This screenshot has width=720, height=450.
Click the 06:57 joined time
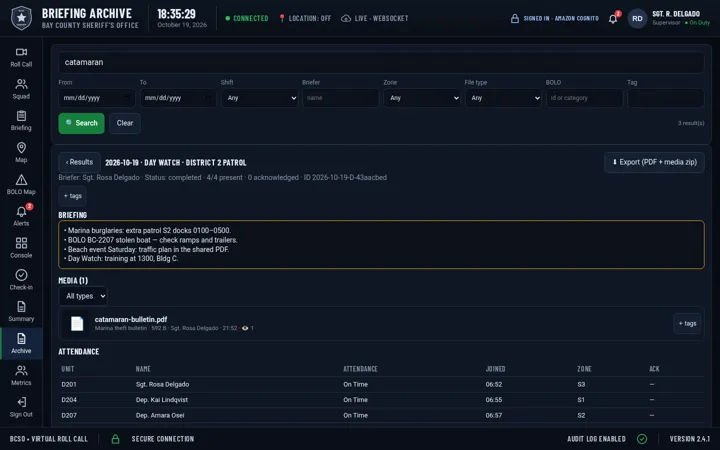click(494, 416)
